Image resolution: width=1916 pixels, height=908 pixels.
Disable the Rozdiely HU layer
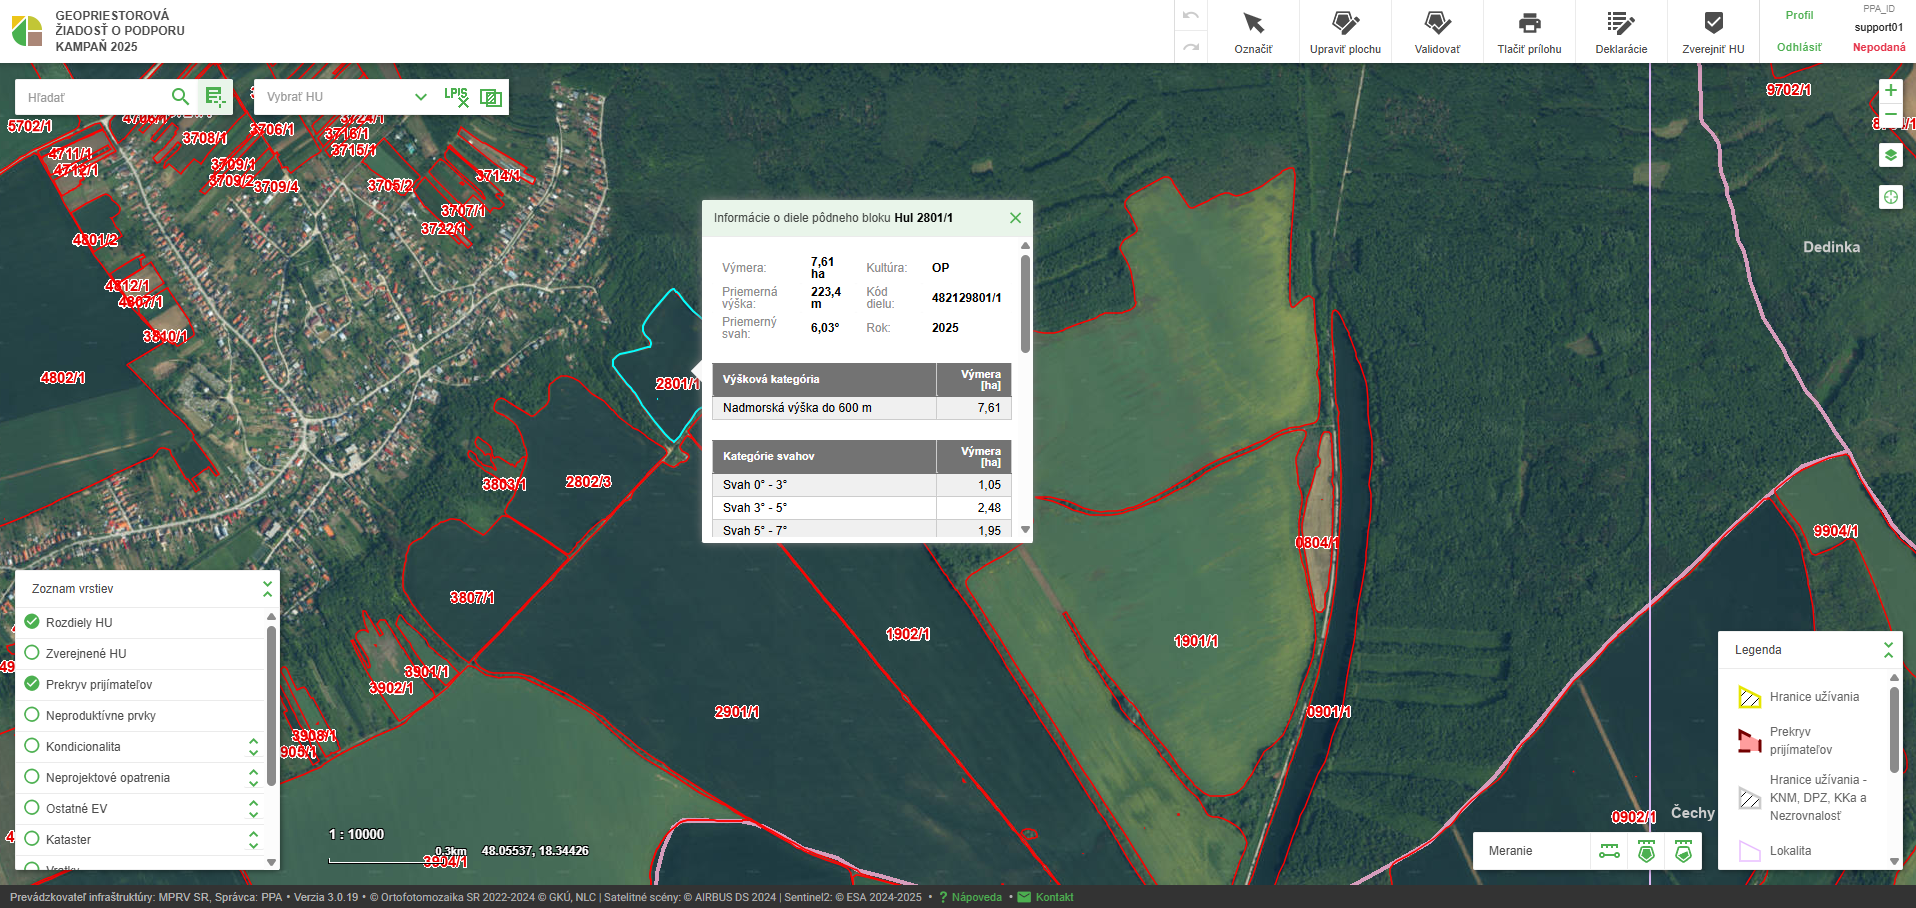coord(32,622)
